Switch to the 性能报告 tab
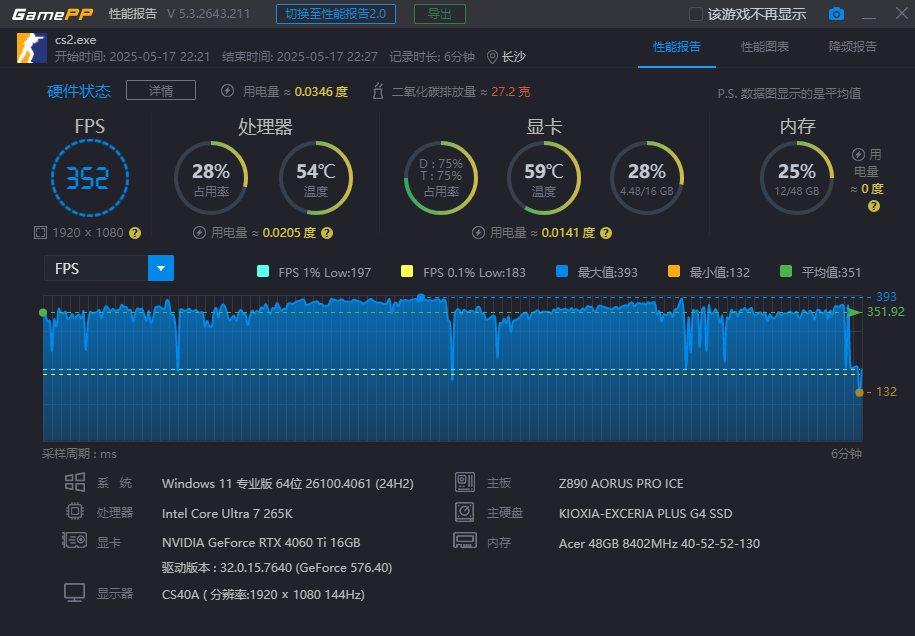Image resolution: width=915 pixels, height=636 pixels. (676, 47)
